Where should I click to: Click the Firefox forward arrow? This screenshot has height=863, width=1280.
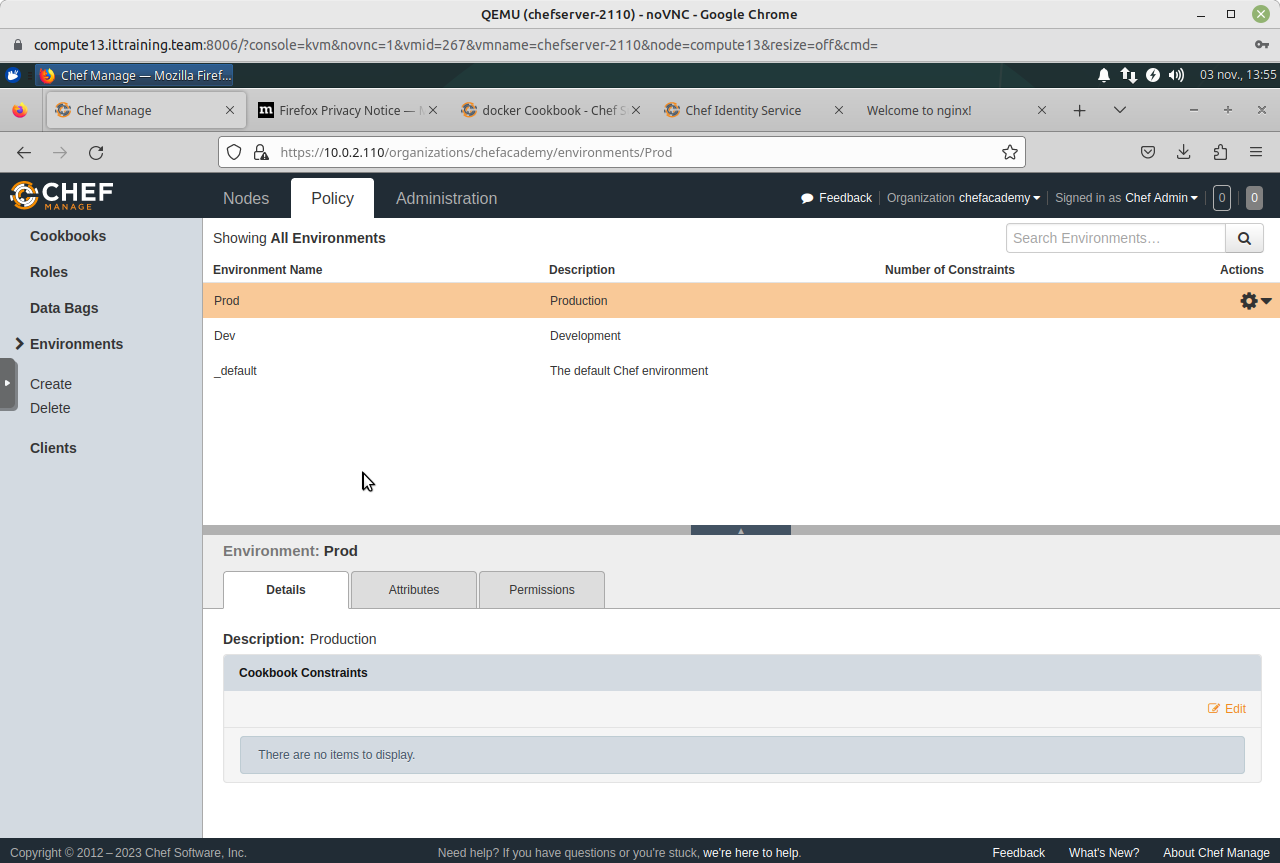point(60,152)
